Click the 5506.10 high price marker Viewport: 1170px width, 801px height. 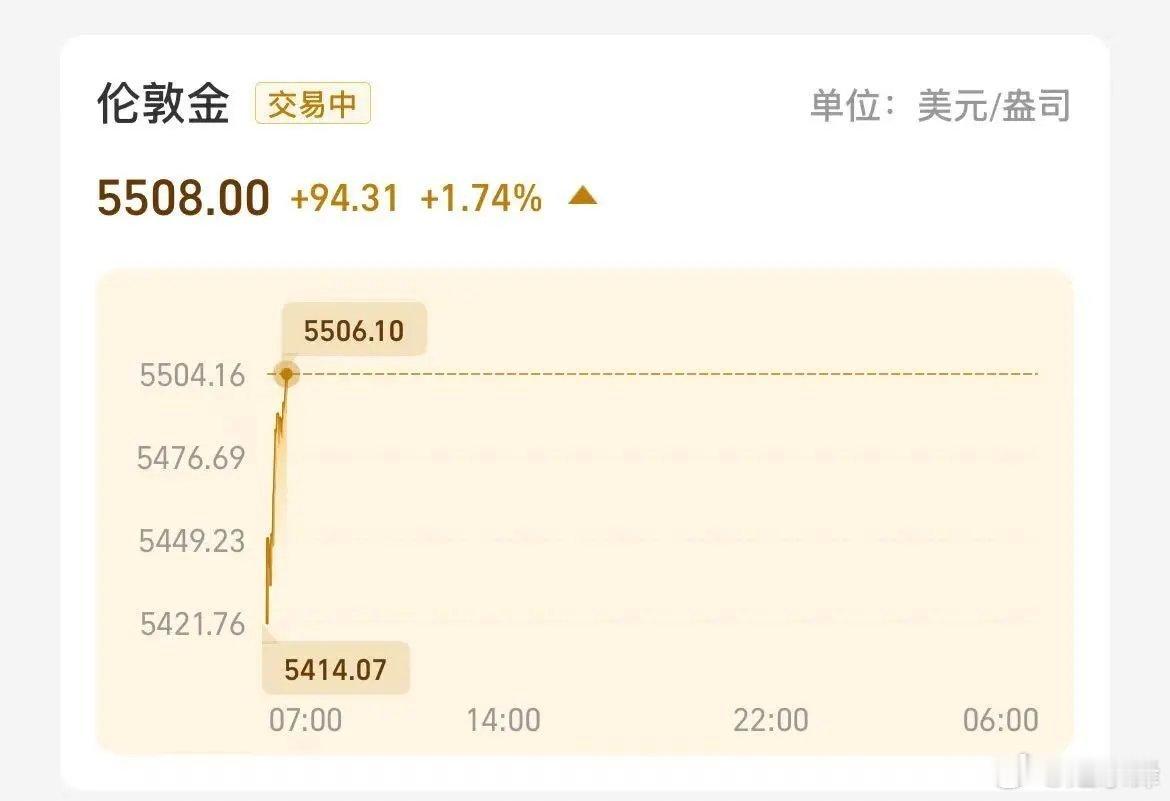(x=353, y=329)
